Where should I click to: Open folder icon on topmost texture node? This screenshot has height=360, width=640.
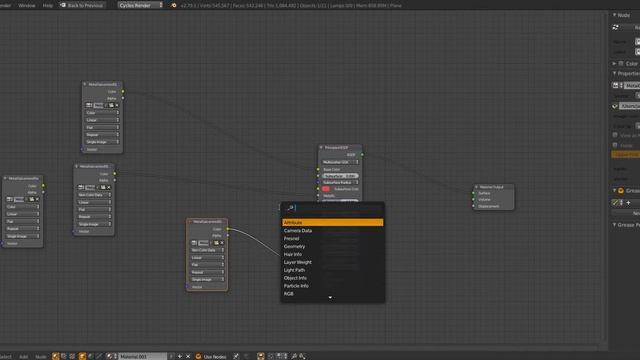pyautogui.click(x=111, y=105)
